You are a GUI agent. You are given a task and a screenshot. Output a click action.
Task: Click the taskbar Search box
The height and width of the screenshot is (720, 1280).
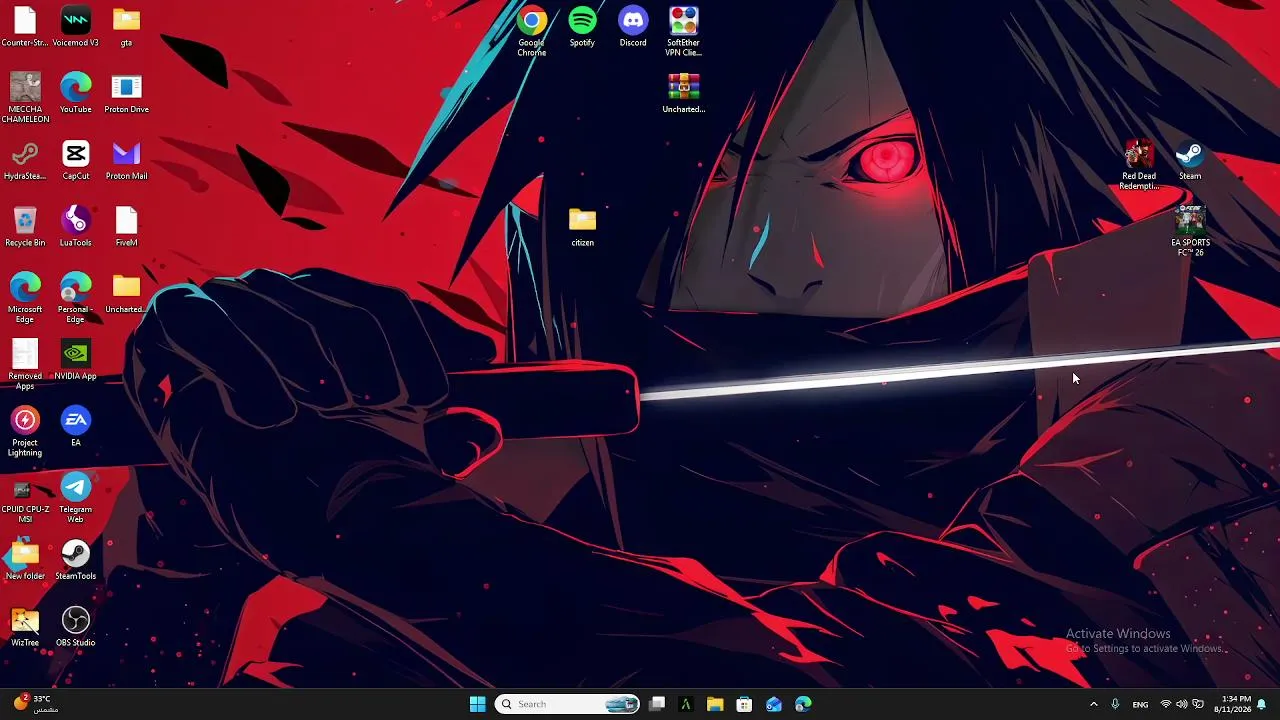[567, 704]
